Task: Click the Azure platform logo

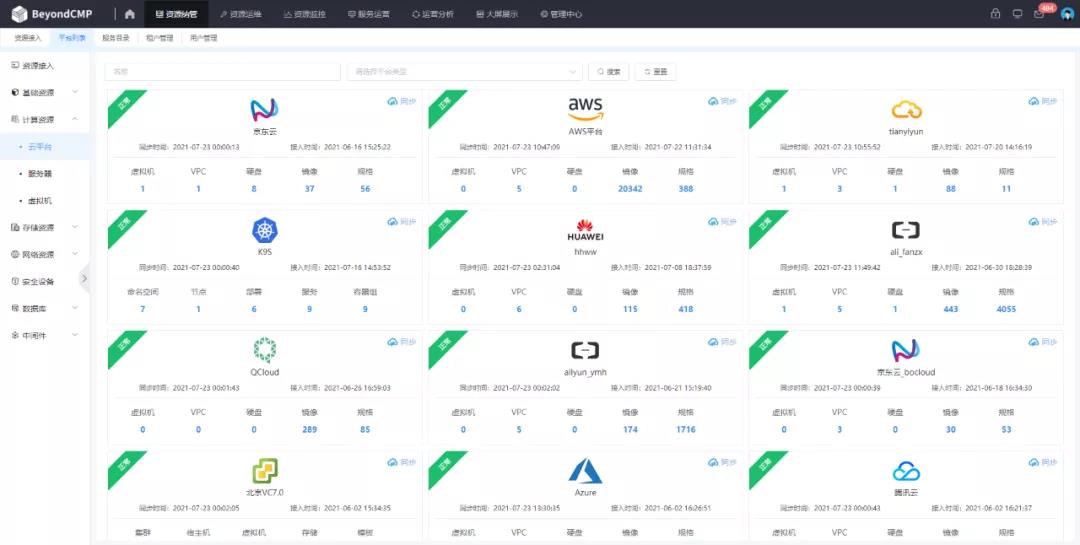Action: click(x=585, y=471)
